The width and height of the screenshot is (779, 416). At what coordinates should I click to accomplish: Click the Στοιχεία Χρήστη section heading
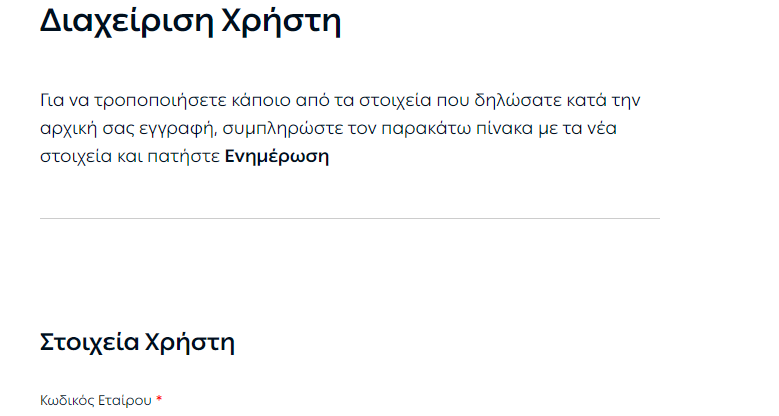[x=137, y=342]
